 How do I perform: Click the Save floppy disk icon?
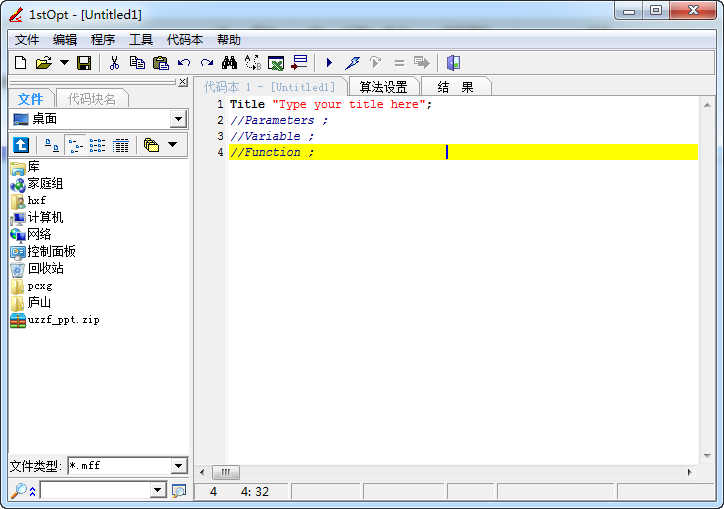(84, 63)
